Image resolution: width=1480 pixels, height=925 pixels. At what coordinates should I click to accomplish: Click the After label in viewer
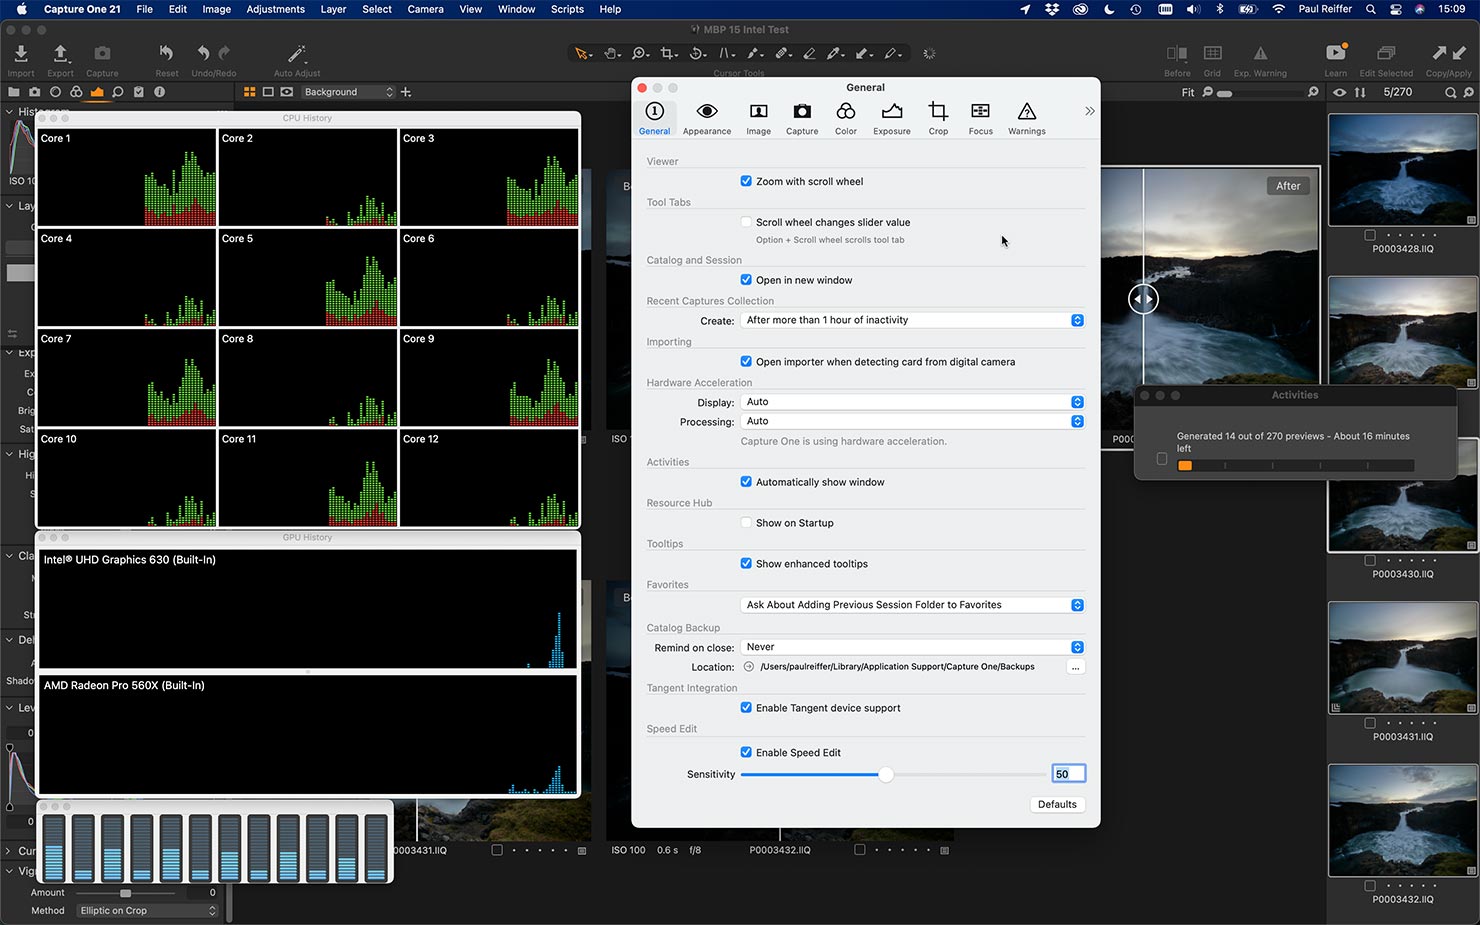point(1288,186)
